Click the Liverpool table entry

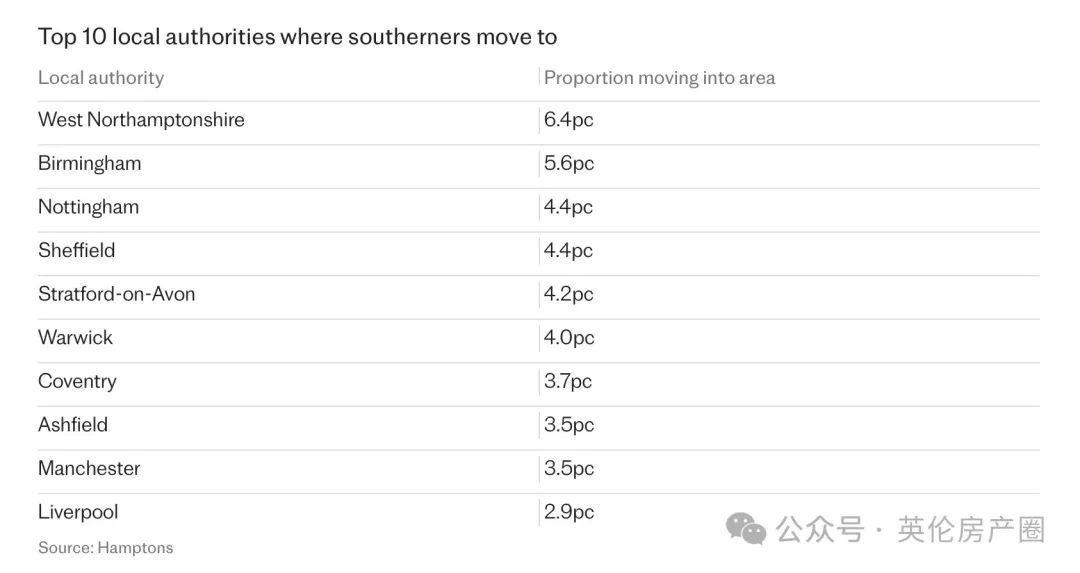point(78,512)
